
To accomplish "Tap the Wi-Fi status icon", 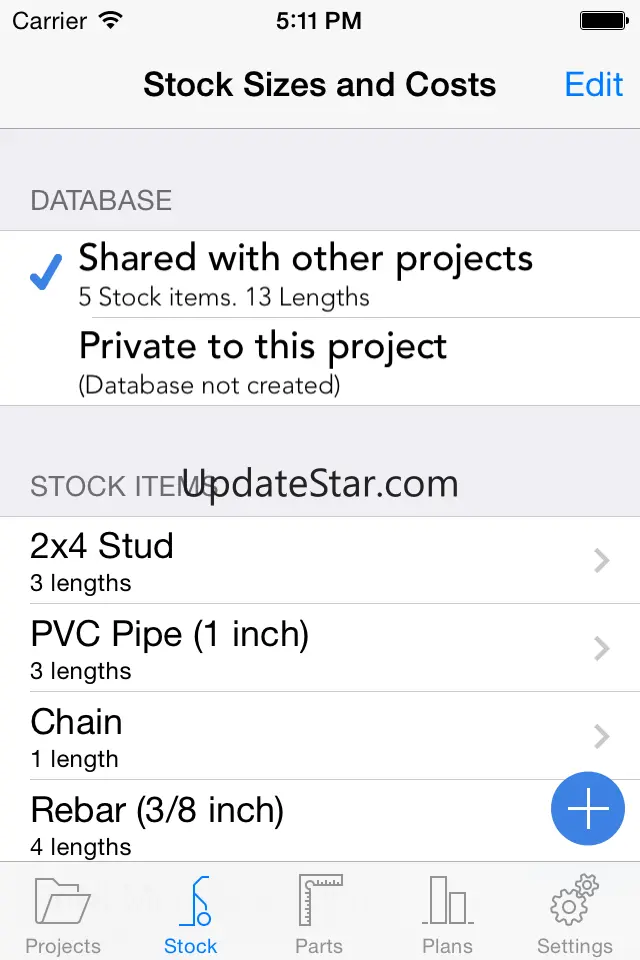I will pos(111,19).
